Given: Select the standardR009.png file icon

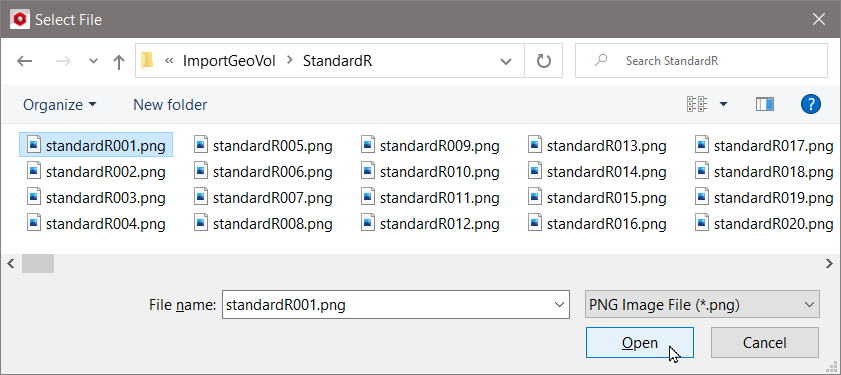Looking at the screenshot, I should pyautogui.click(x=368, y=145).
